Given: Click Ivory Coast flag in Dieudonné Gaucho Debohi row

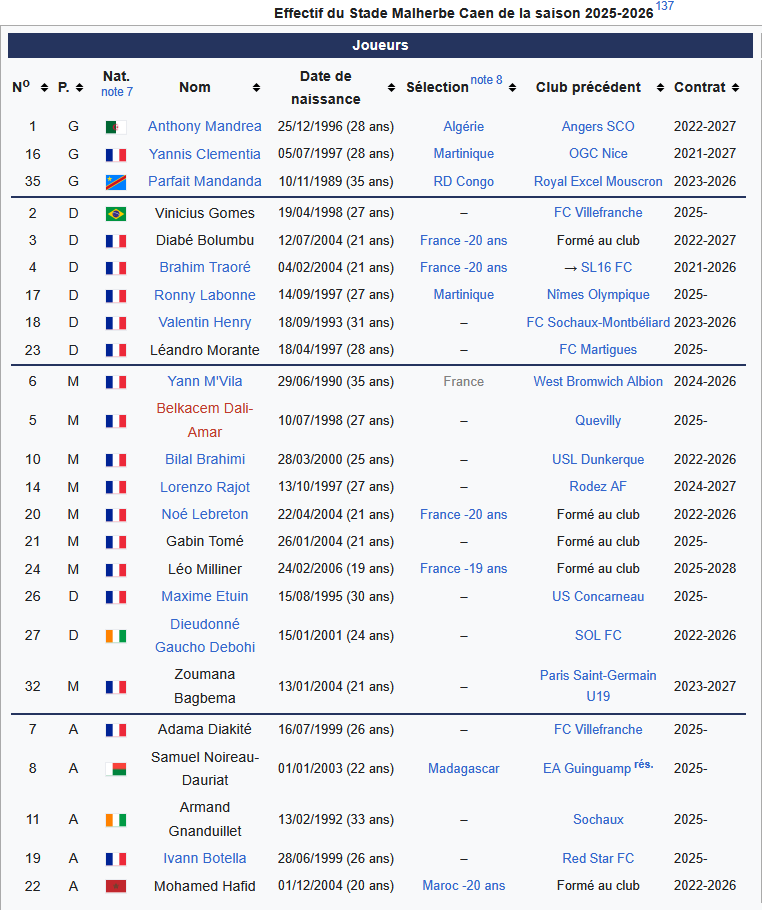Looking at the screenshot, I should pyautogui.click(x=116, y=636).
